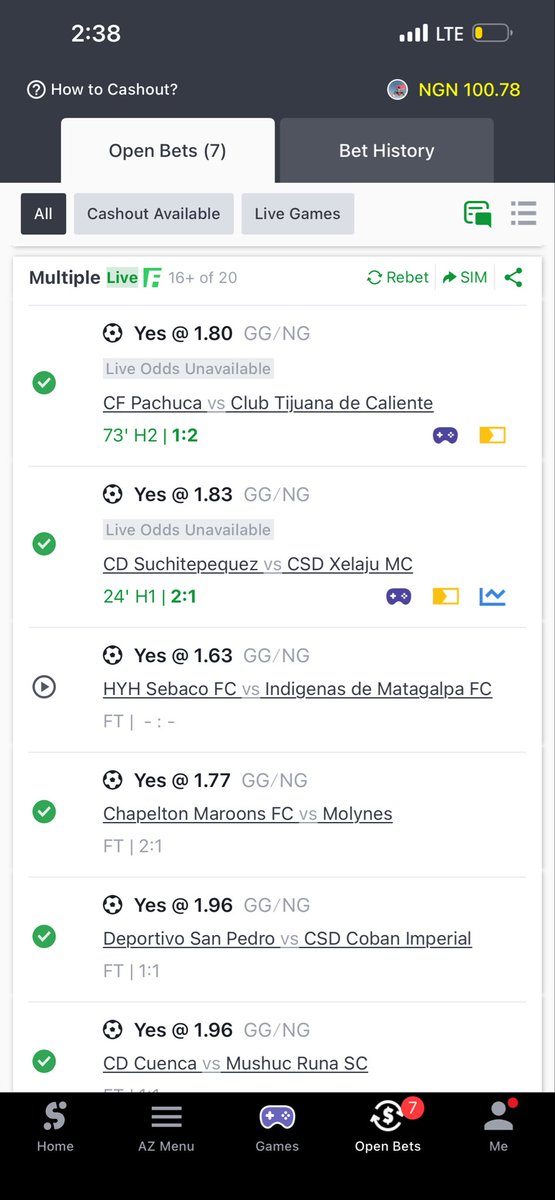Screen dimensions: 555x1200
Task: Tap the SIM button
Action: (x=465, y=277)
